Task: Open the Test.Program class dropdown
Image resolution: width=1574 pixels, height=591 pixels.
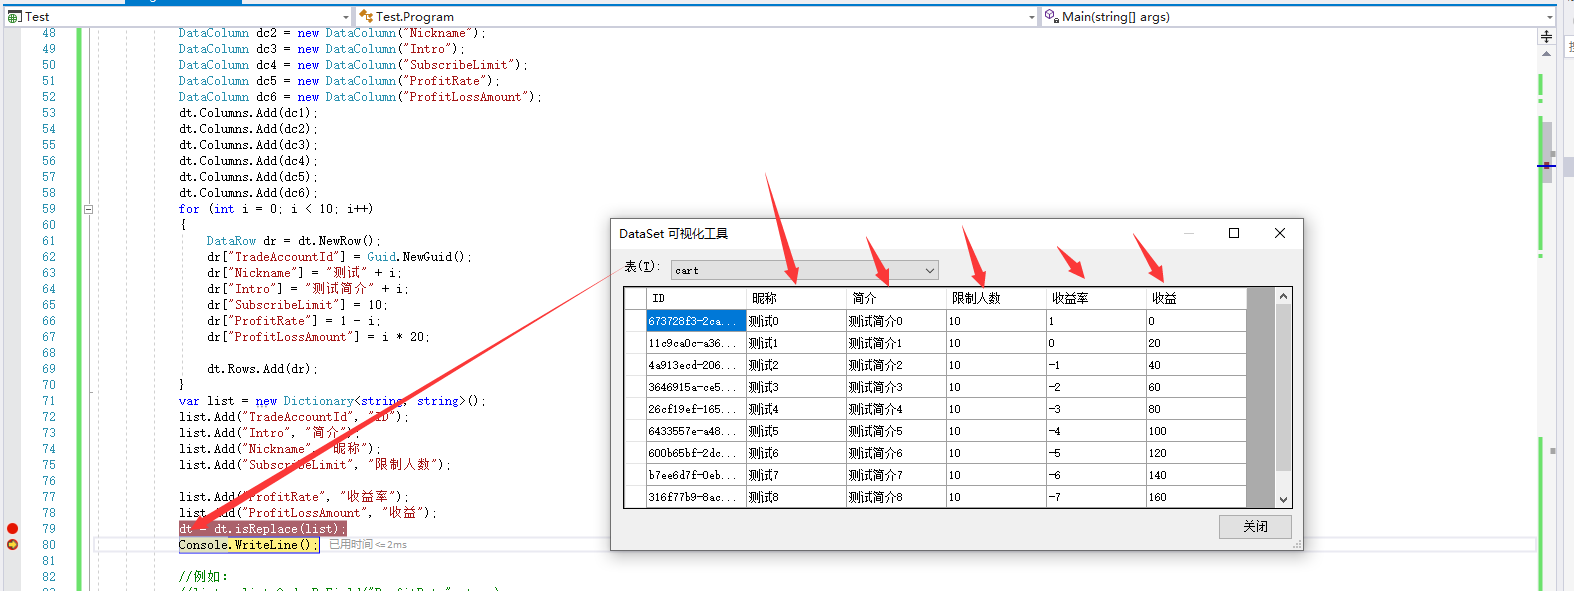Action: pos(697,16)
